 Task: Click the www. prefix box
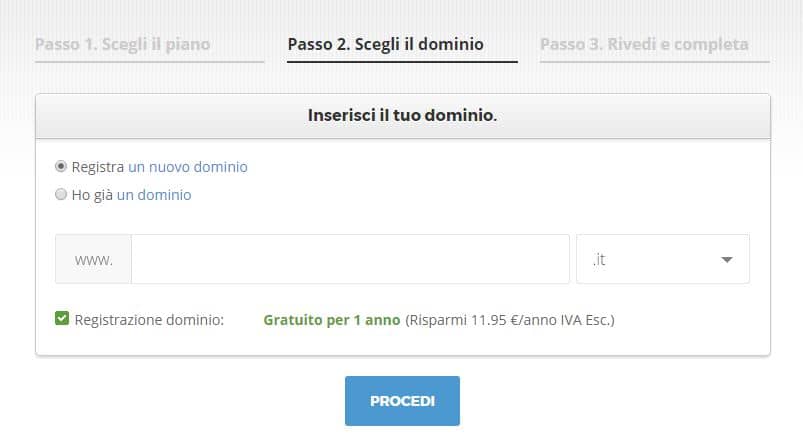pos(93,259)
